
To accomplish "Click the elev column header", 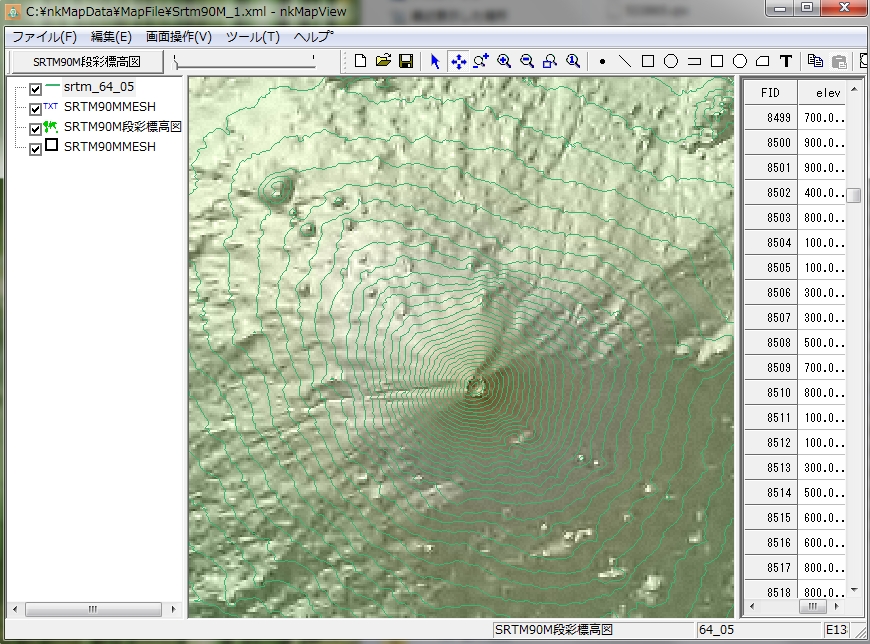I will click(828, 92).
